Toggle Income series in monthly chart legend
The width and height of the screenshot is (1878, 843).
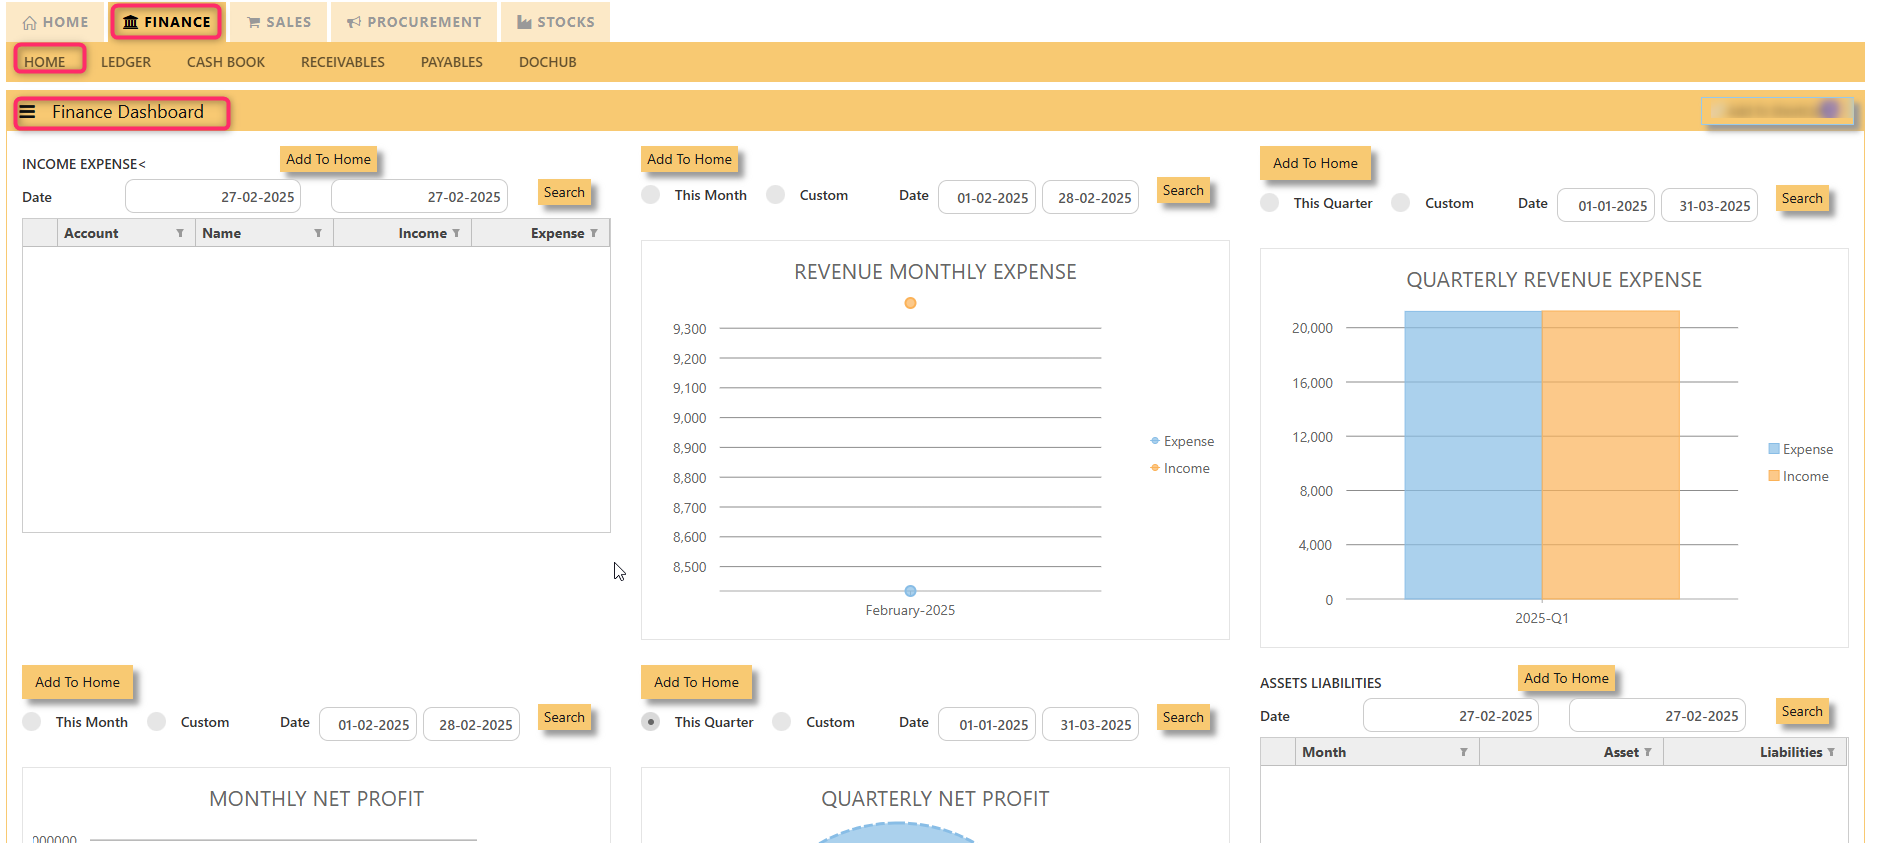point(1180,468)
